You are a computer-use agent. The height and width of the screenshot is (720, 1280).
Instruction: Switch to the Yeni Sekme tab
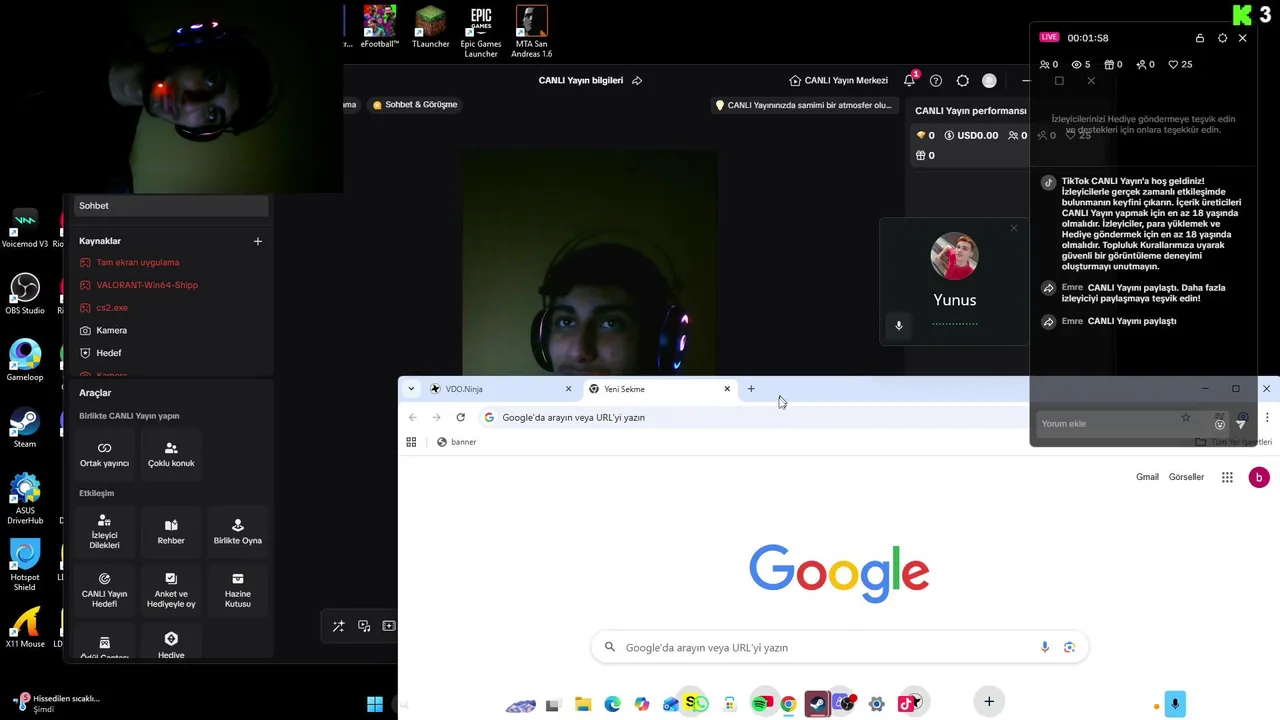(658, 389)
